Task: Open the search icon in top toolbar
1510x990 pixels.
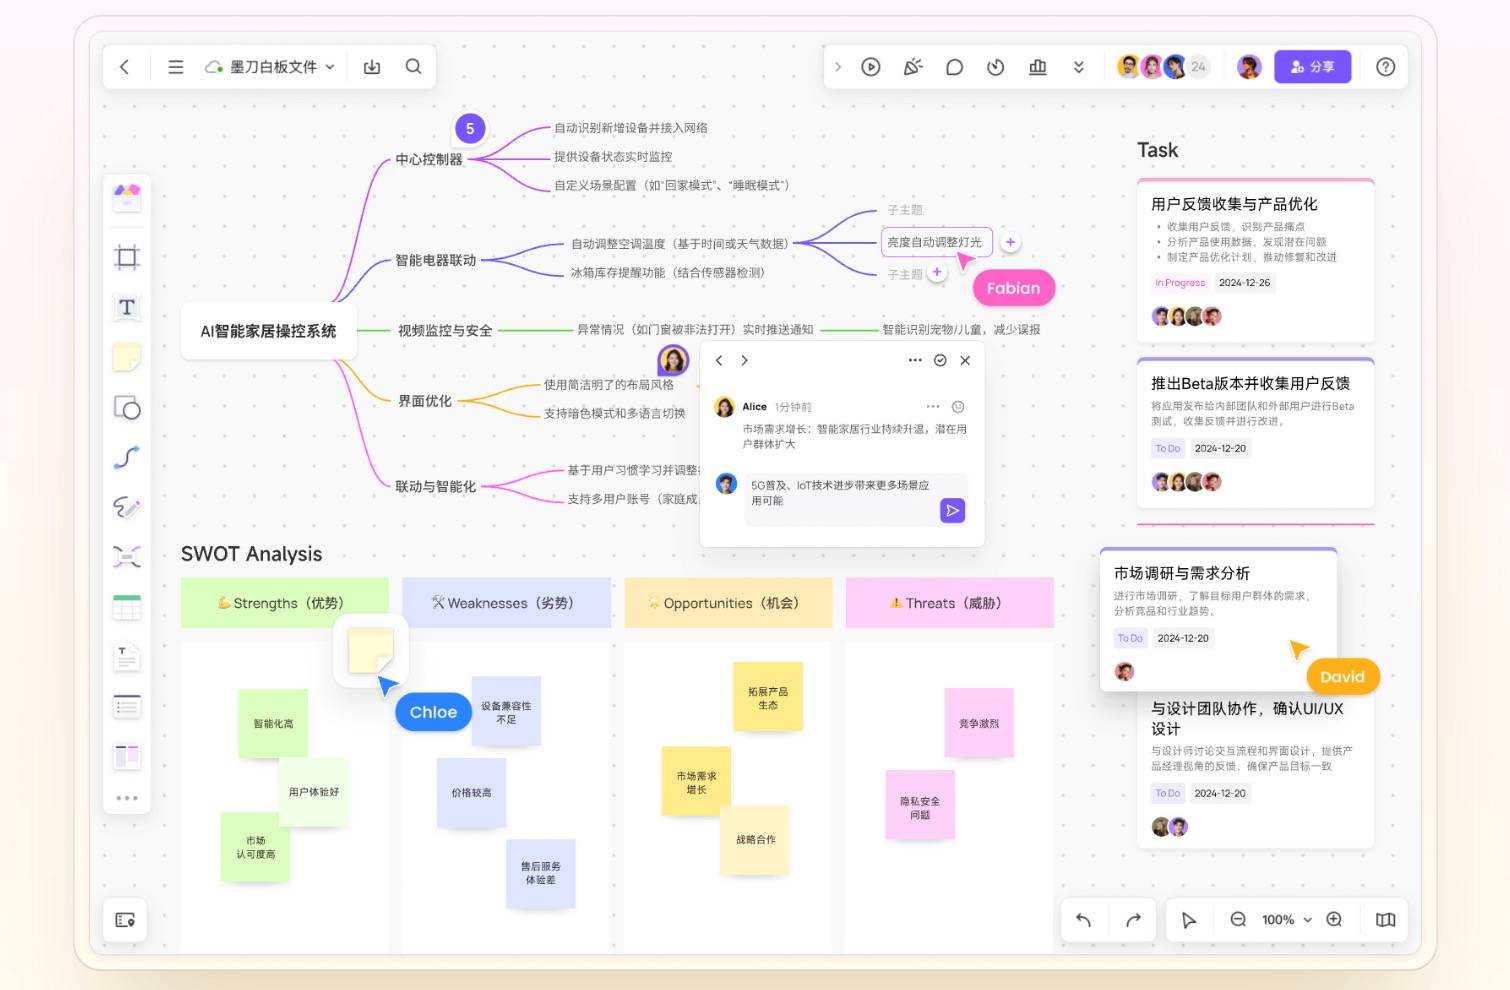Action: pos(413,67)
